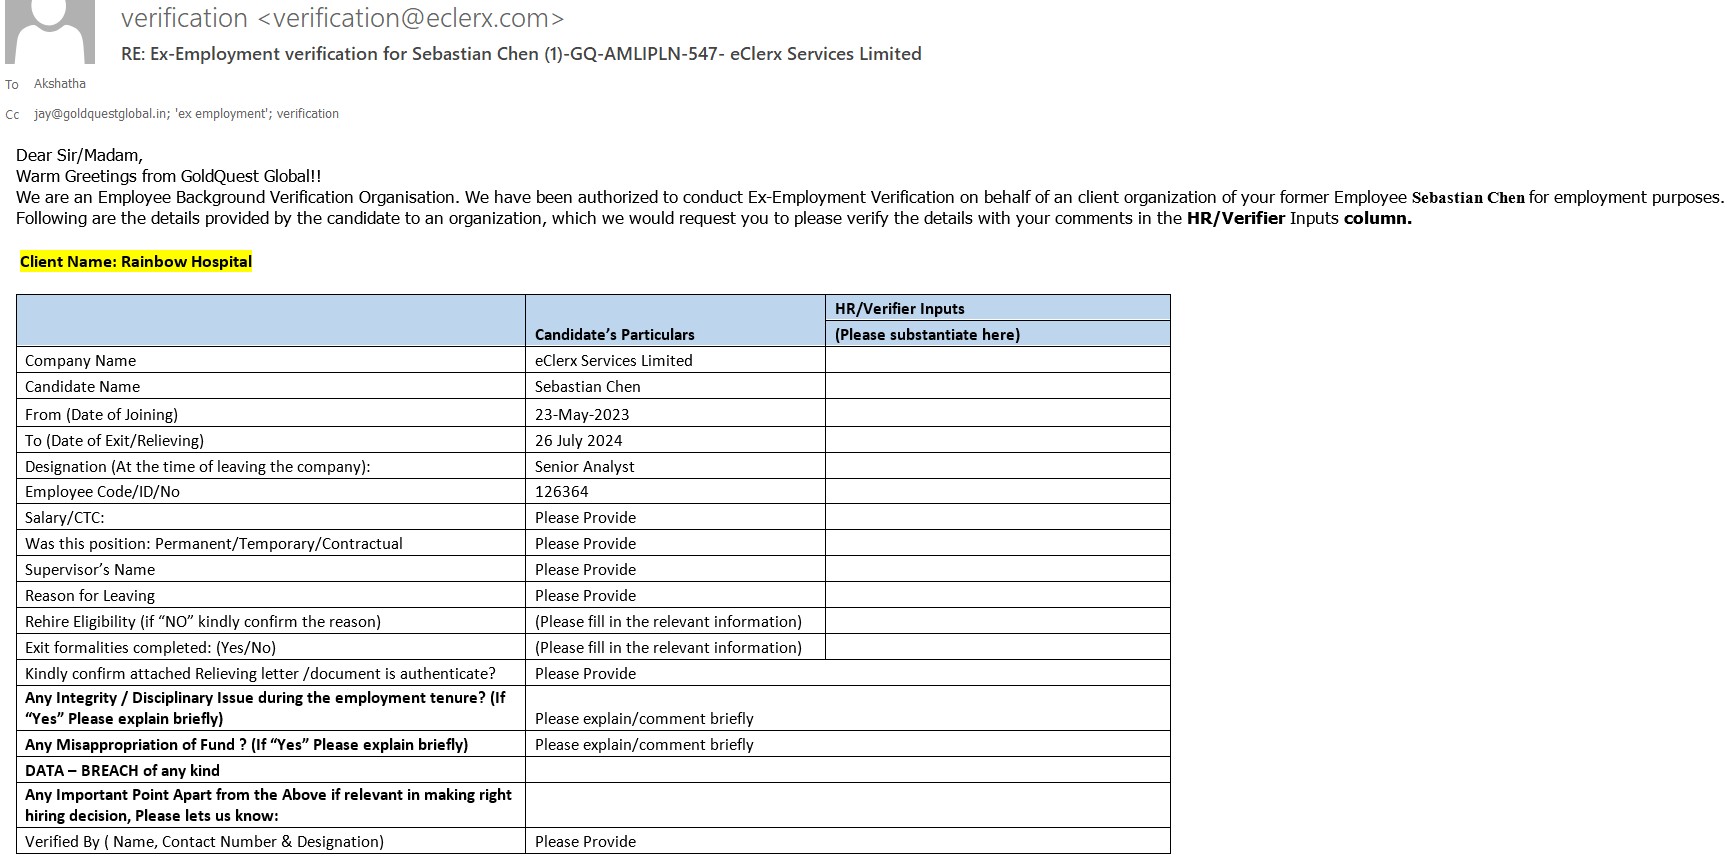Click 'Exit formalities completed: (Yes/No)' label
The image size is (1733, 864).
point(151,647)
